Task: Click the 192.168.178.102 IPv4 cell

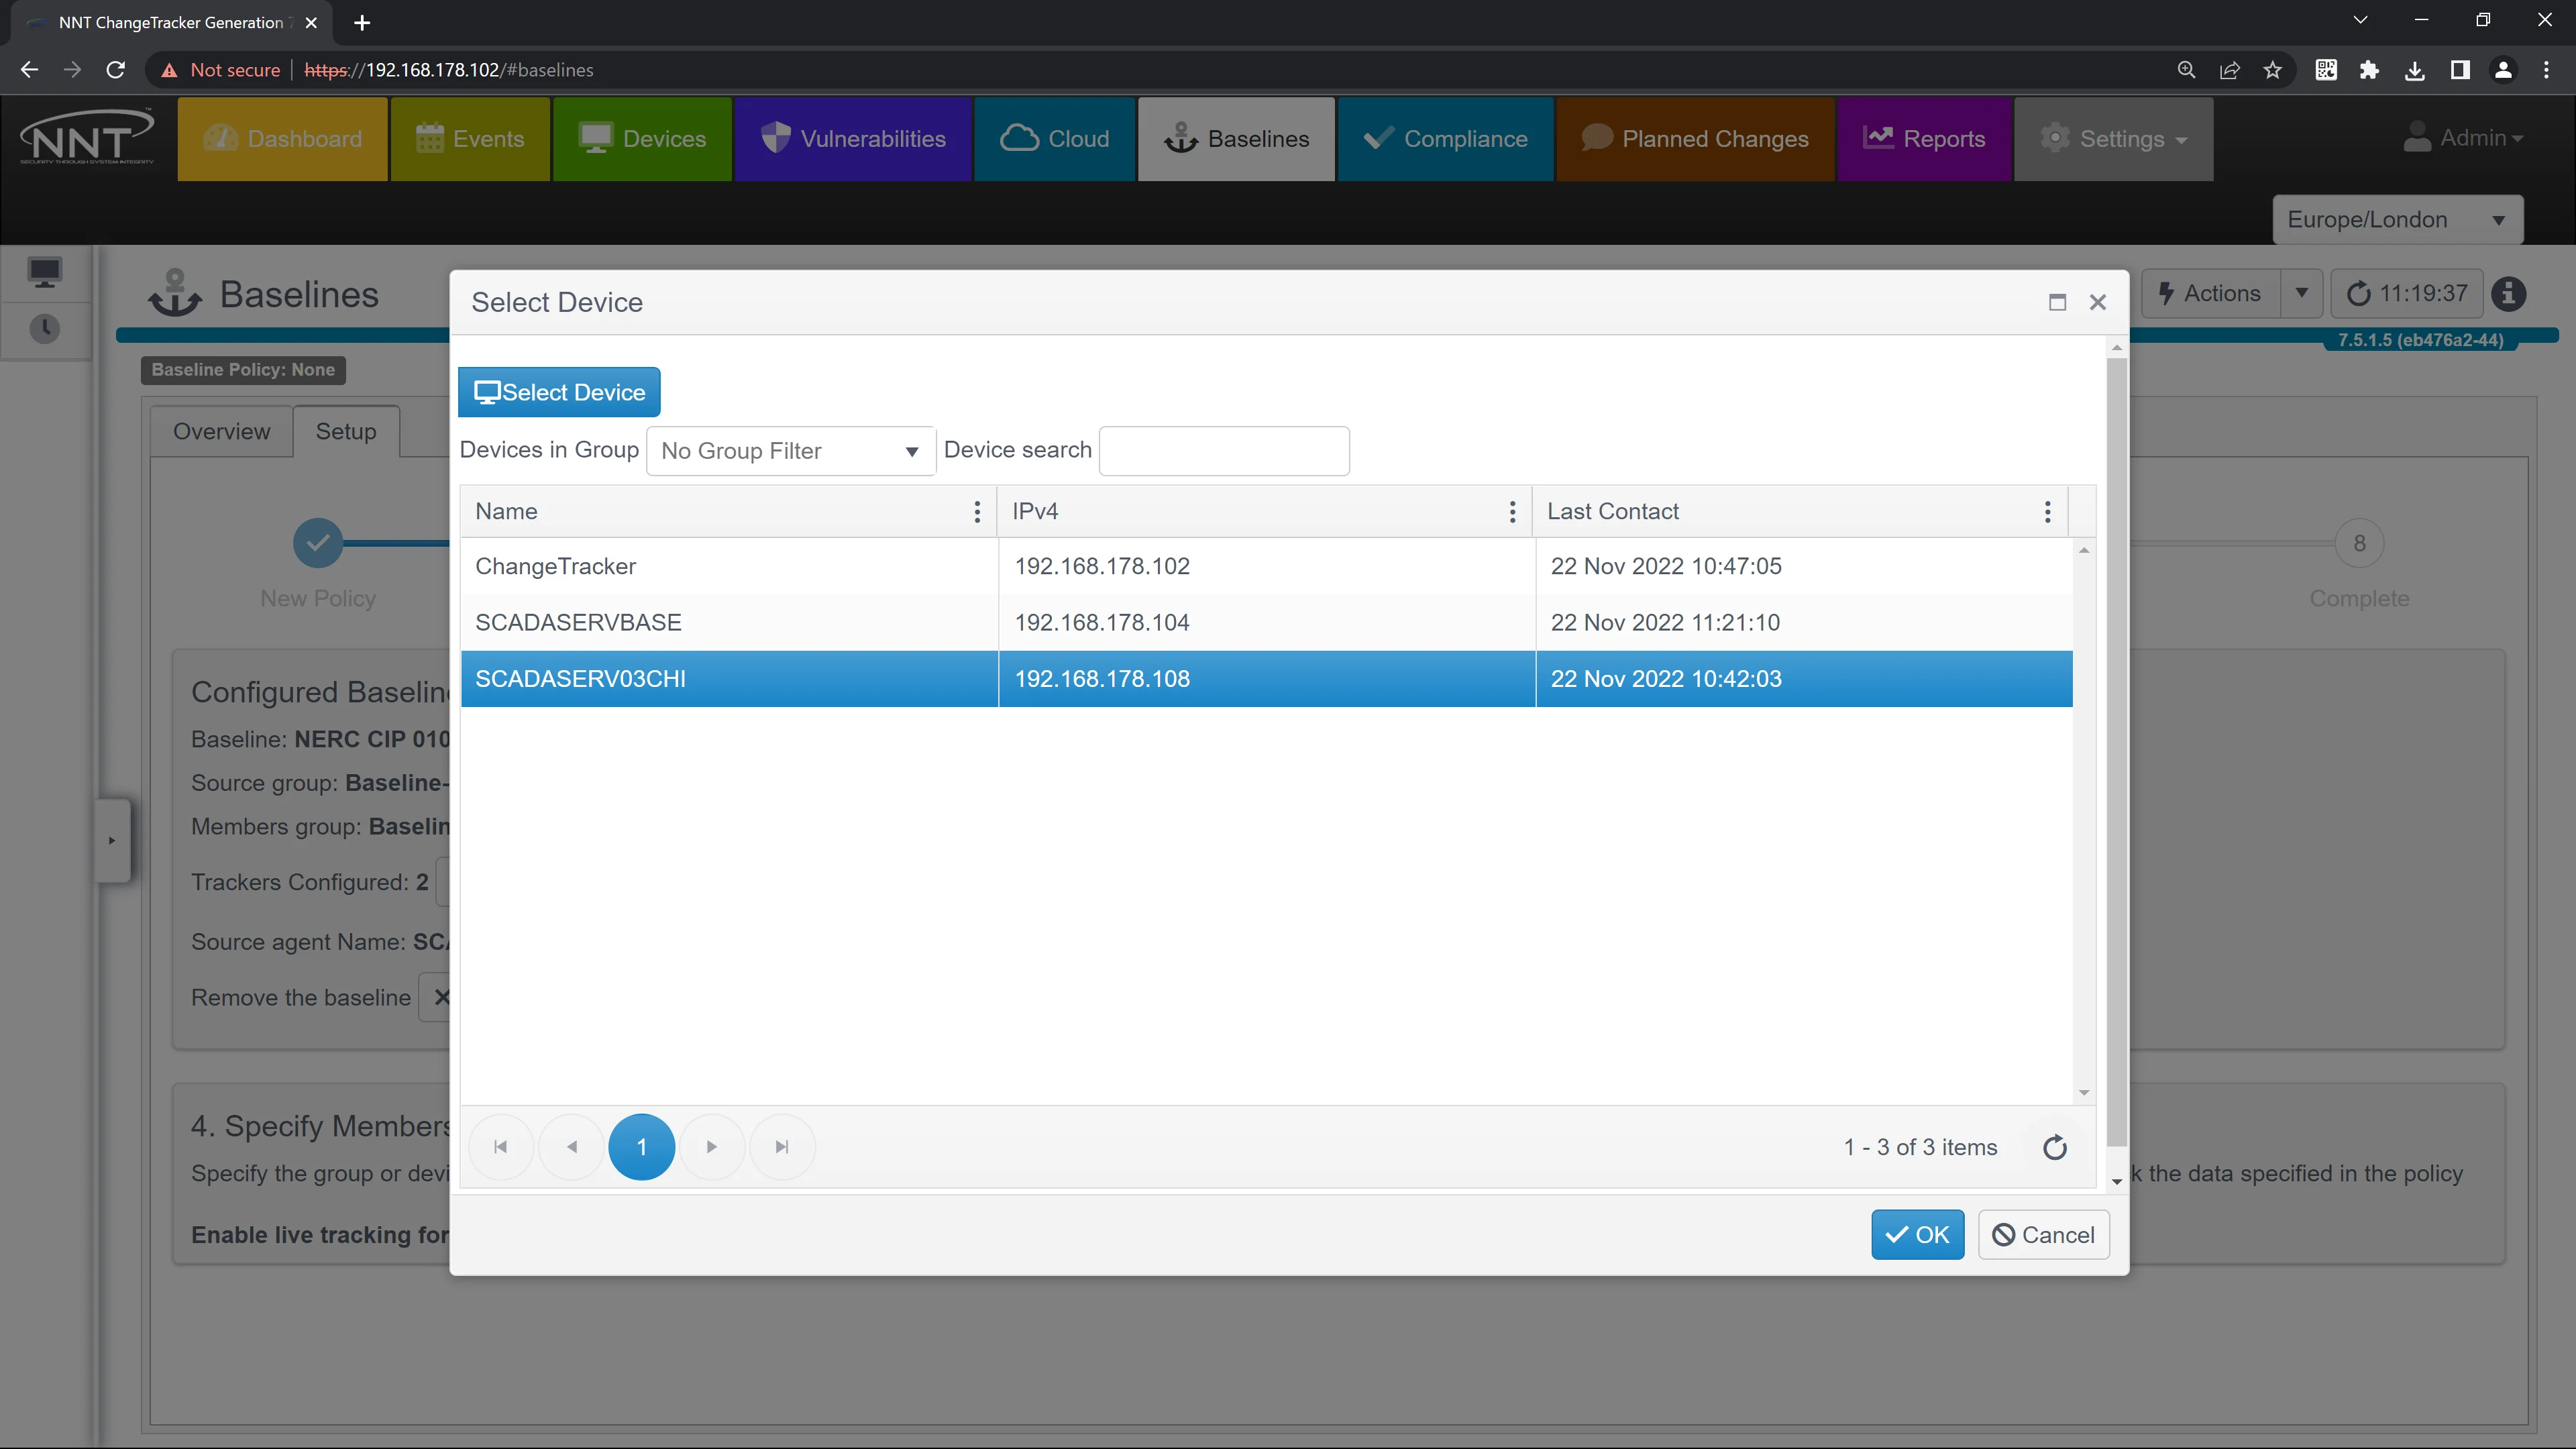Action: pyautogui.click(x=1266, y=566)
